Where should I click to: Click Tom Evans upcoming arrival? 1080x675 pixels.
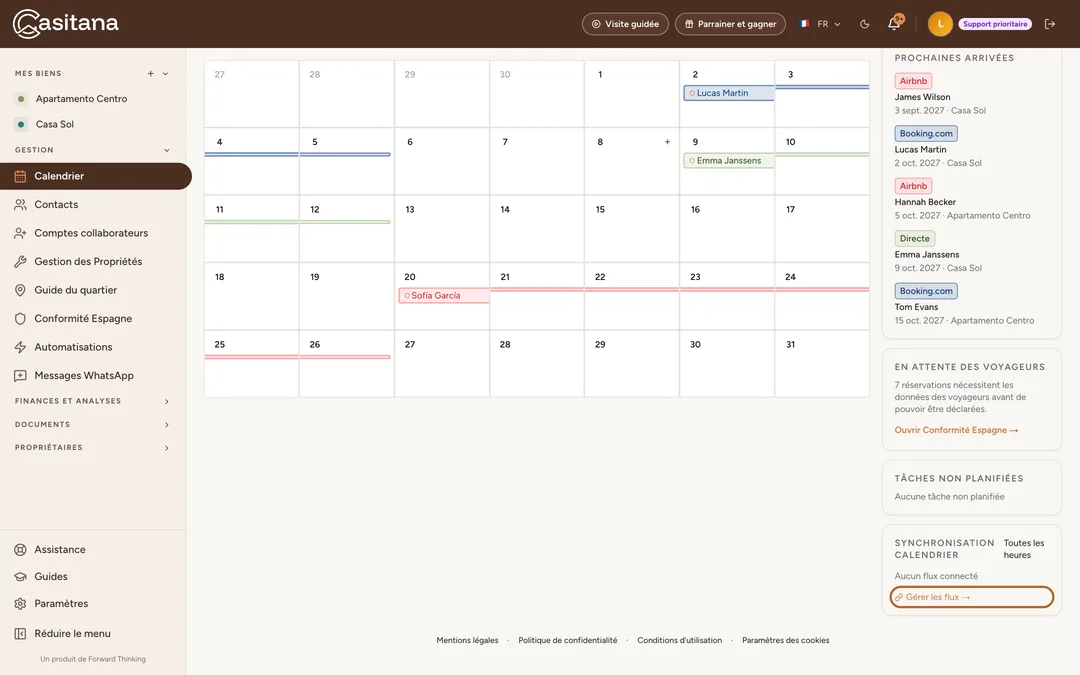(916, 307)
